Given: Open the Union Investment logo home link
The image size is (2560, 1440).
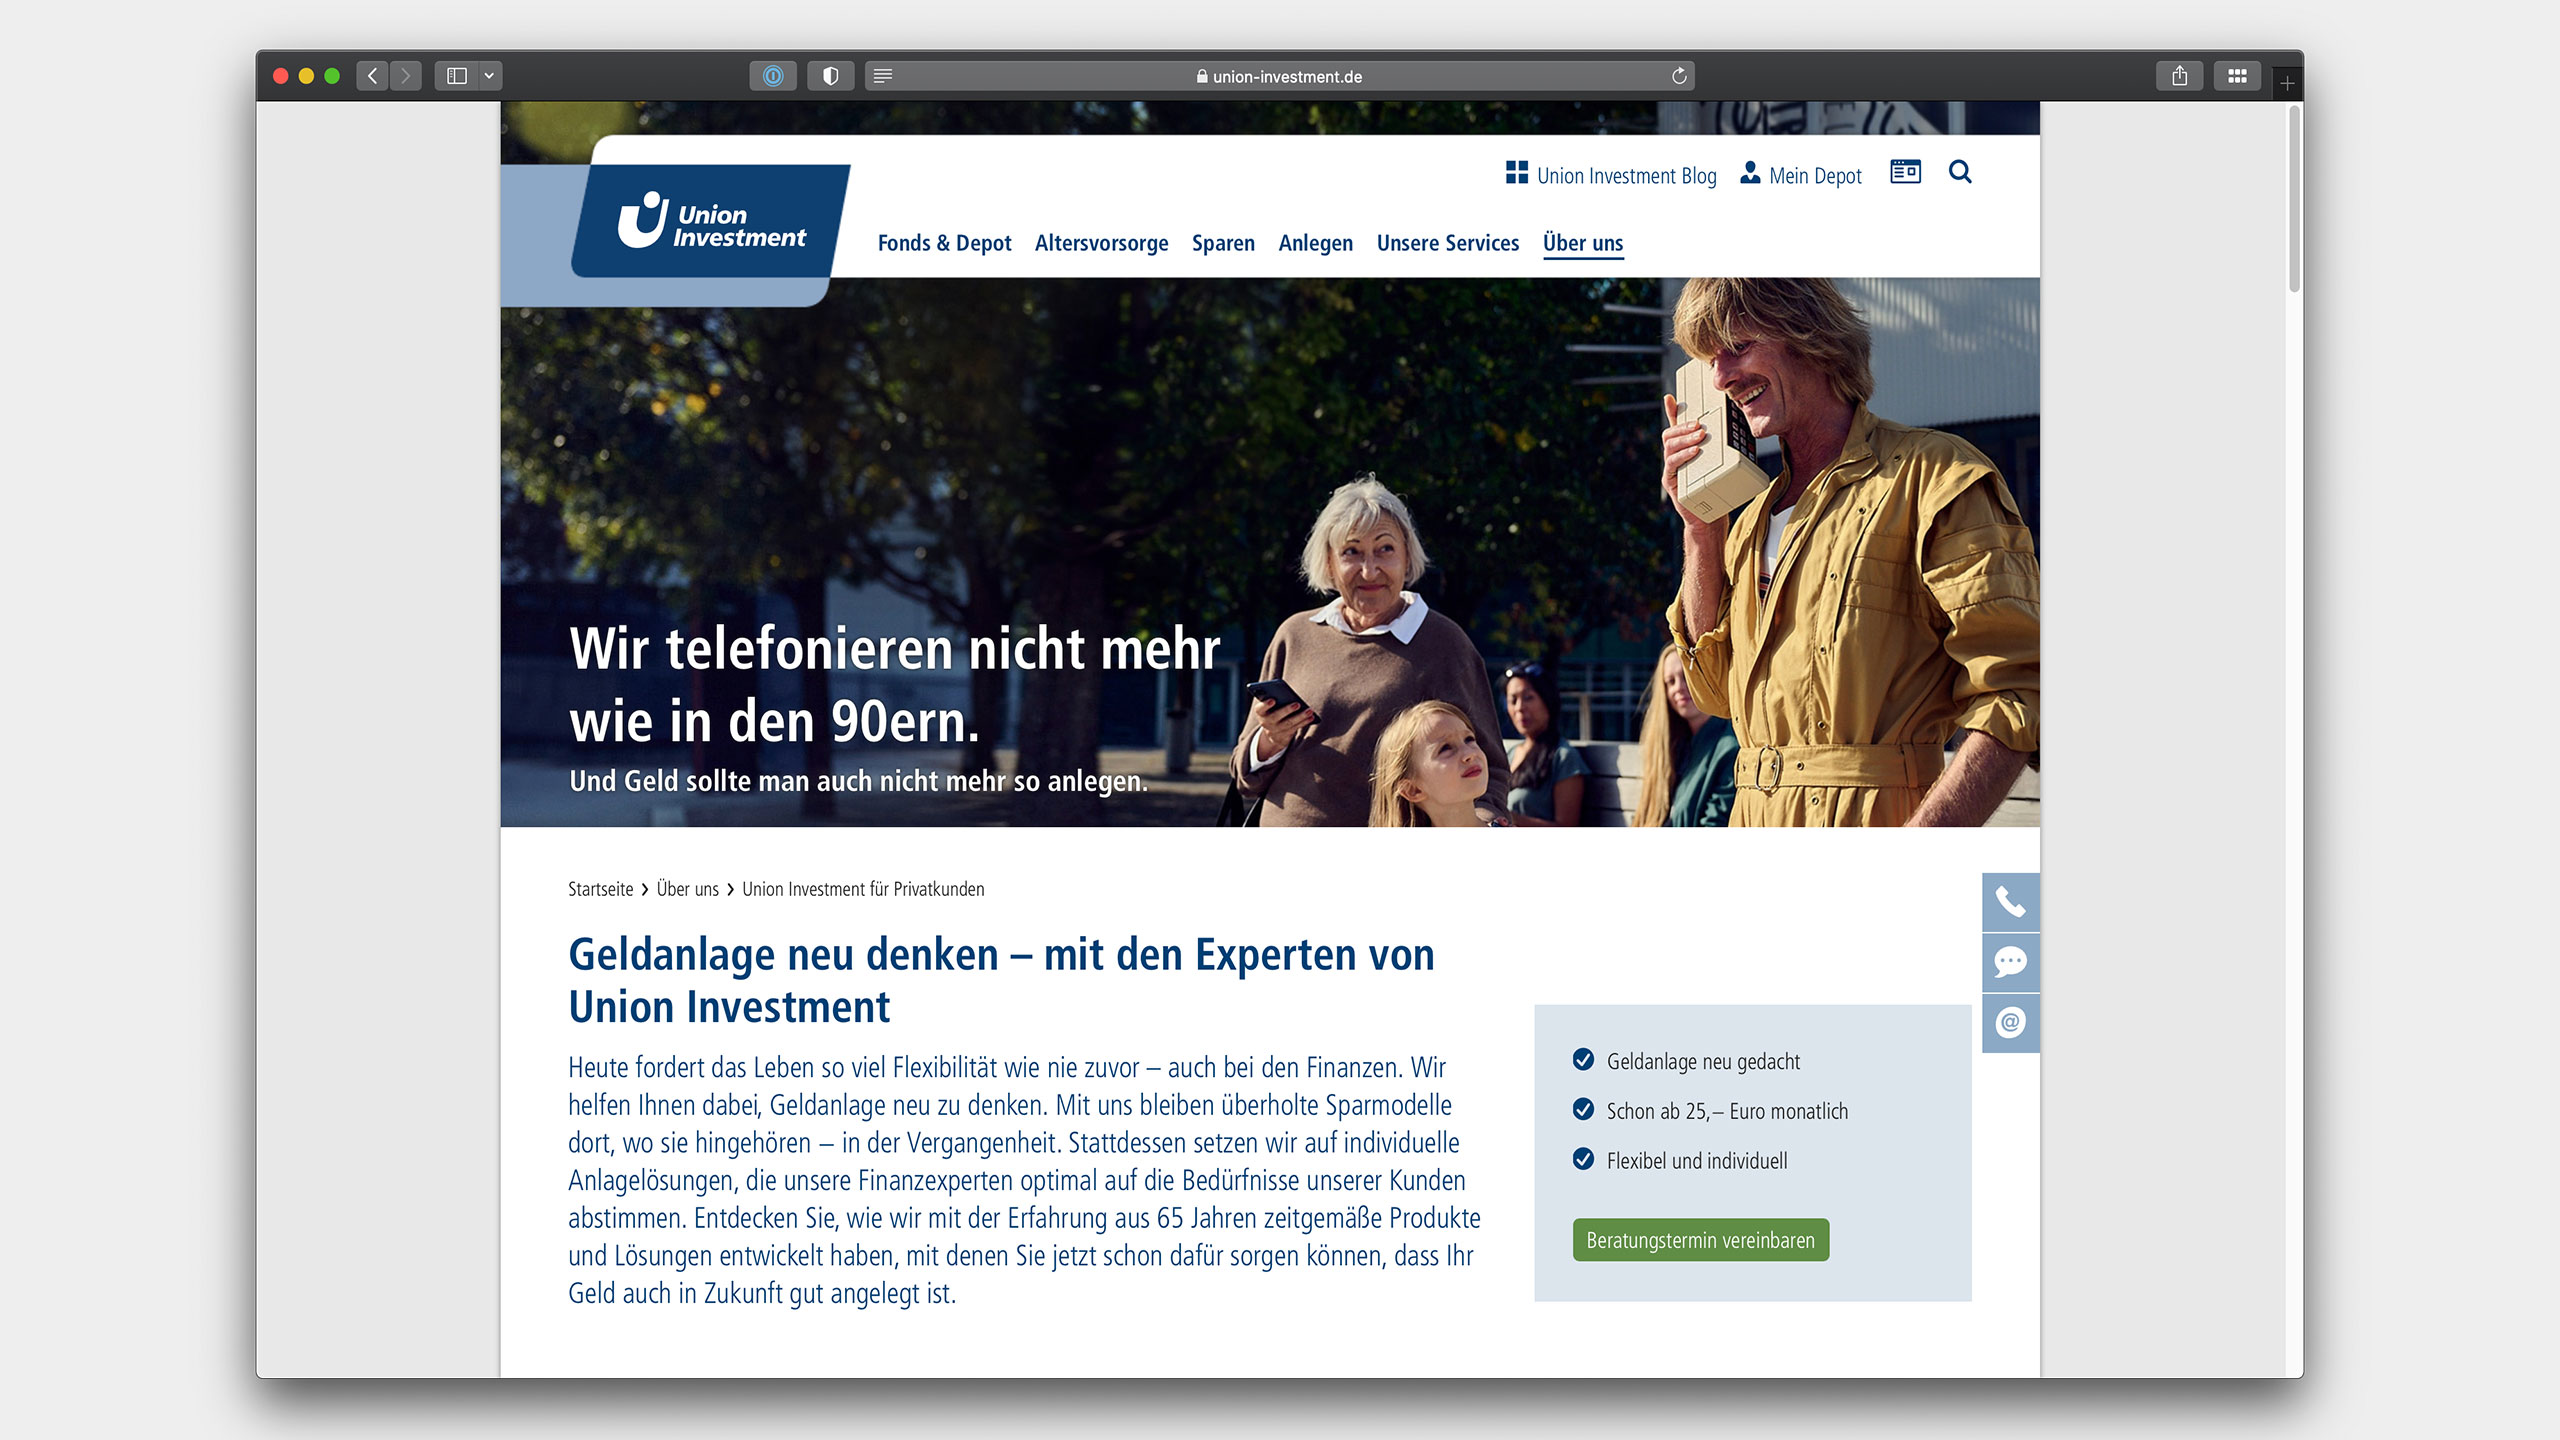Looking at the screenshot, I should click(x=711, y=221).
